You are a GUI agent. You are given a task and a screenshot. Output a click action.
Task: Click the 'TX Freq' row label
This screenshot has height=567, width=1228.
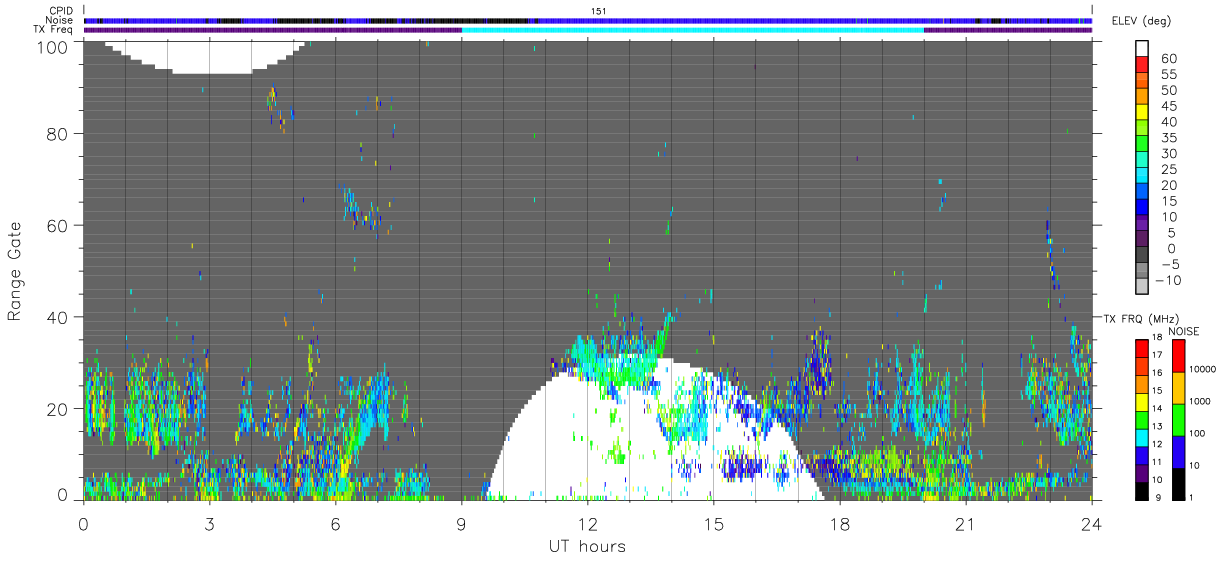pyautogui.click(x=54, y=30)
